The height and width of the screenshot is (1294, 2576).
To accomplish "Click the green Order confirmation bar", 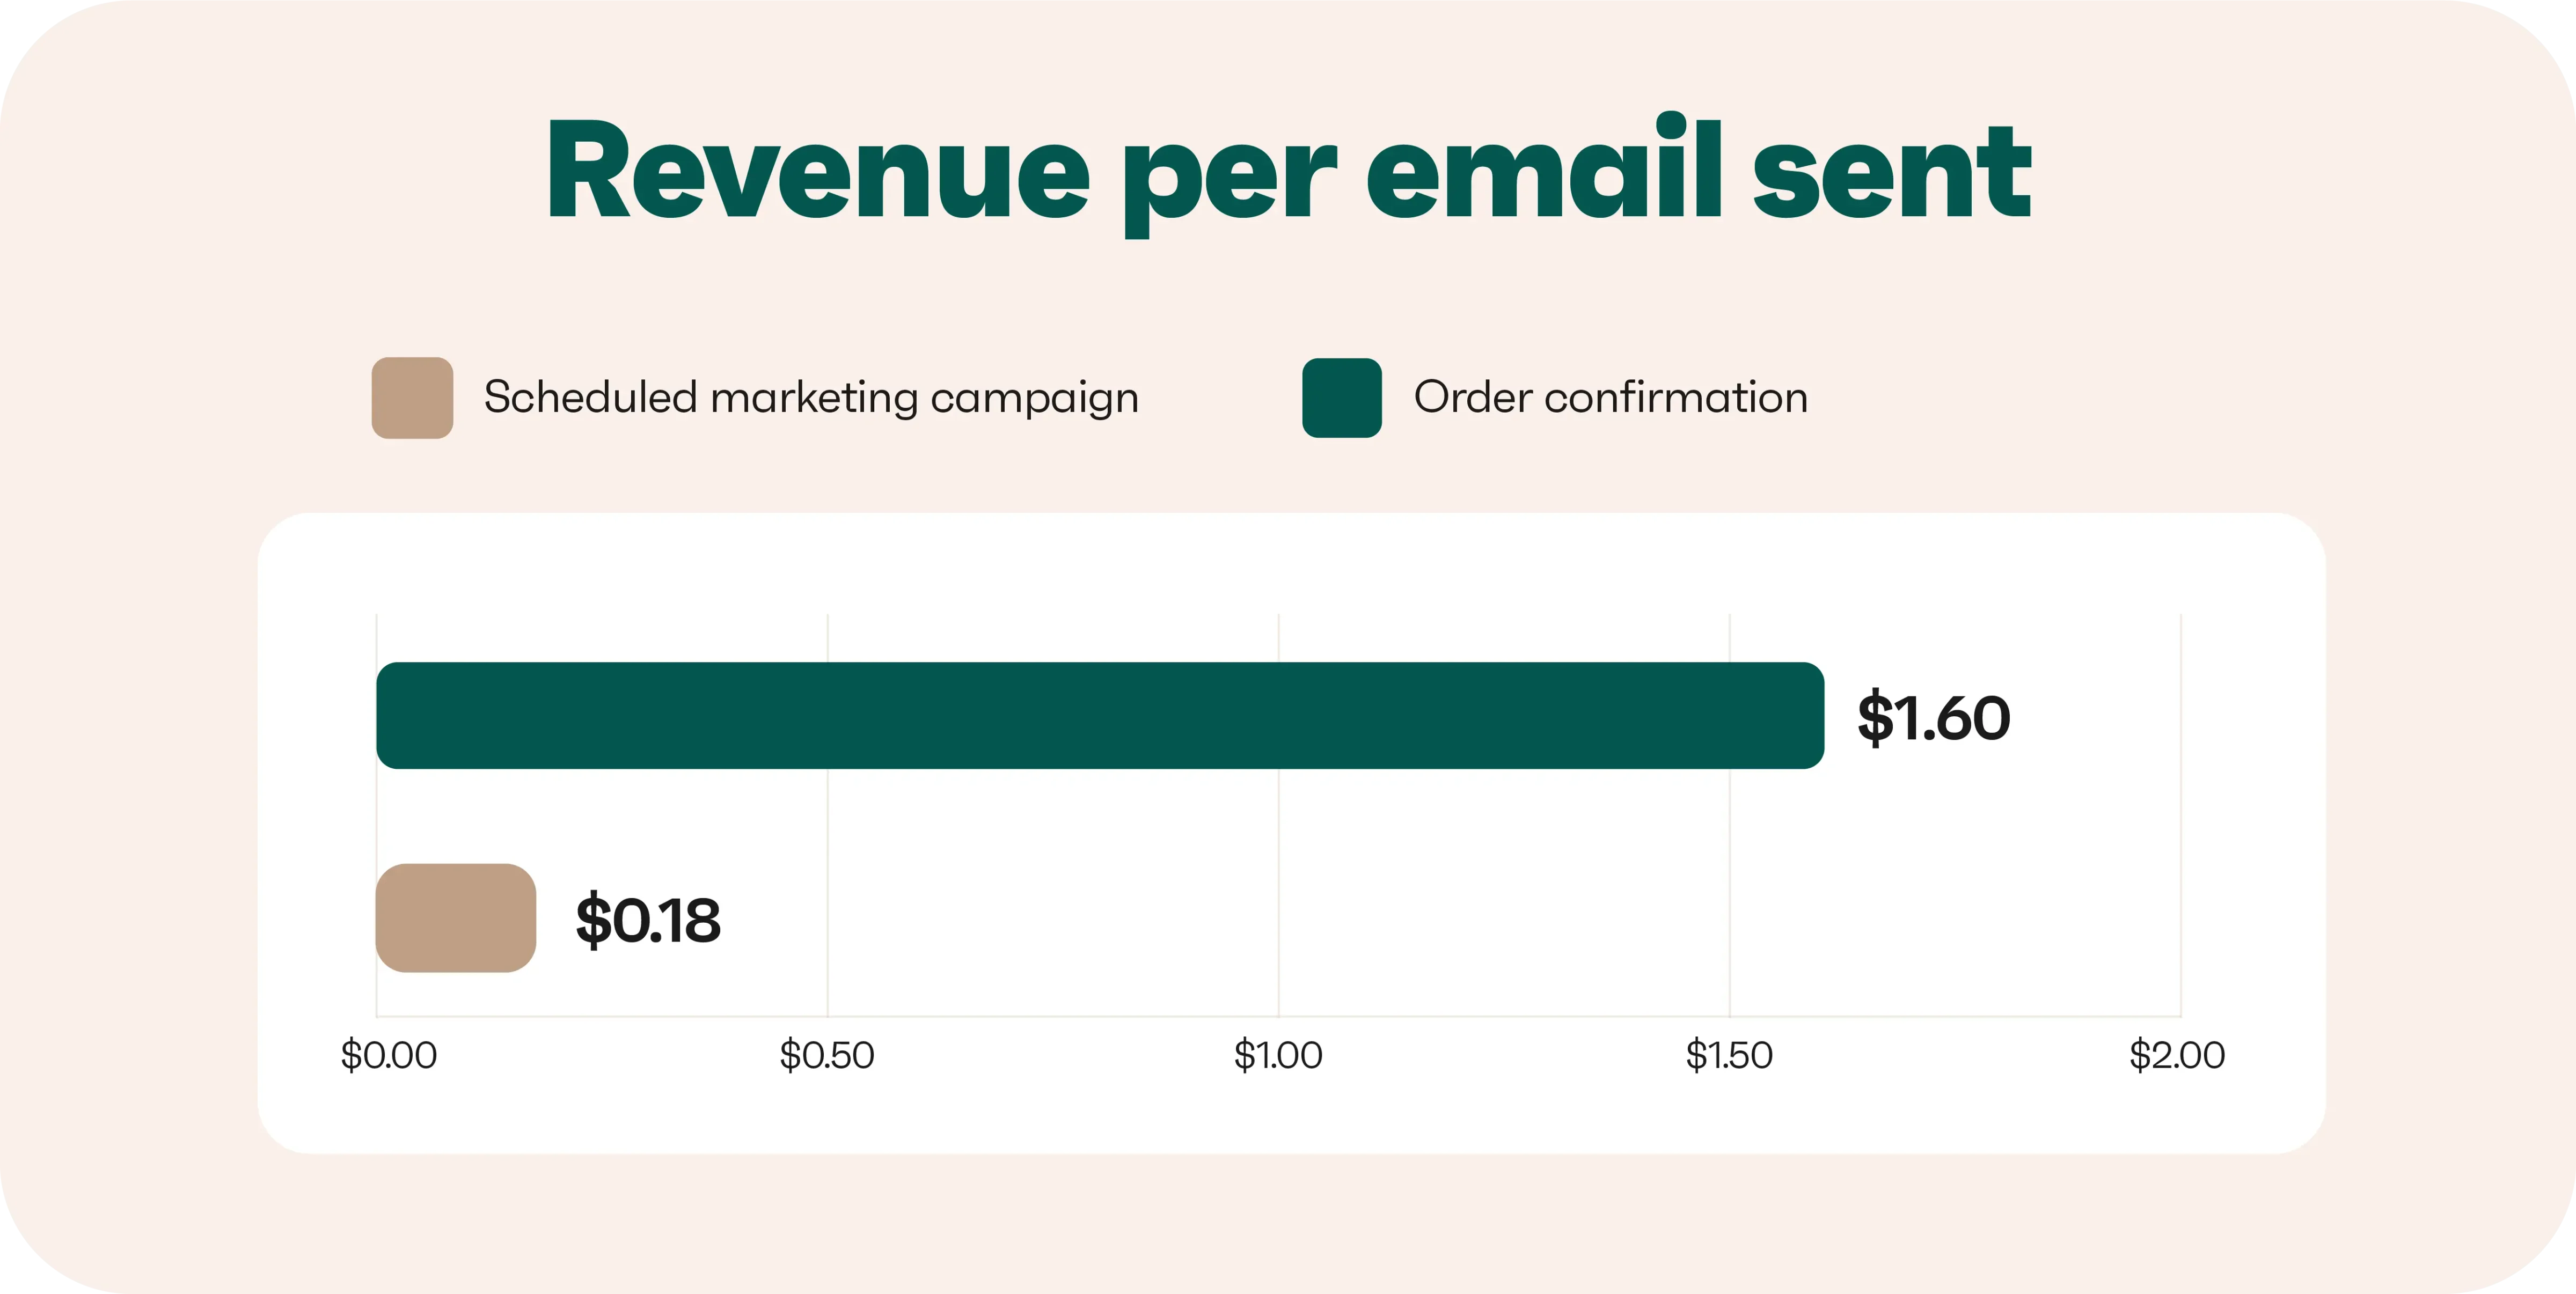I will pos(1100,715).
